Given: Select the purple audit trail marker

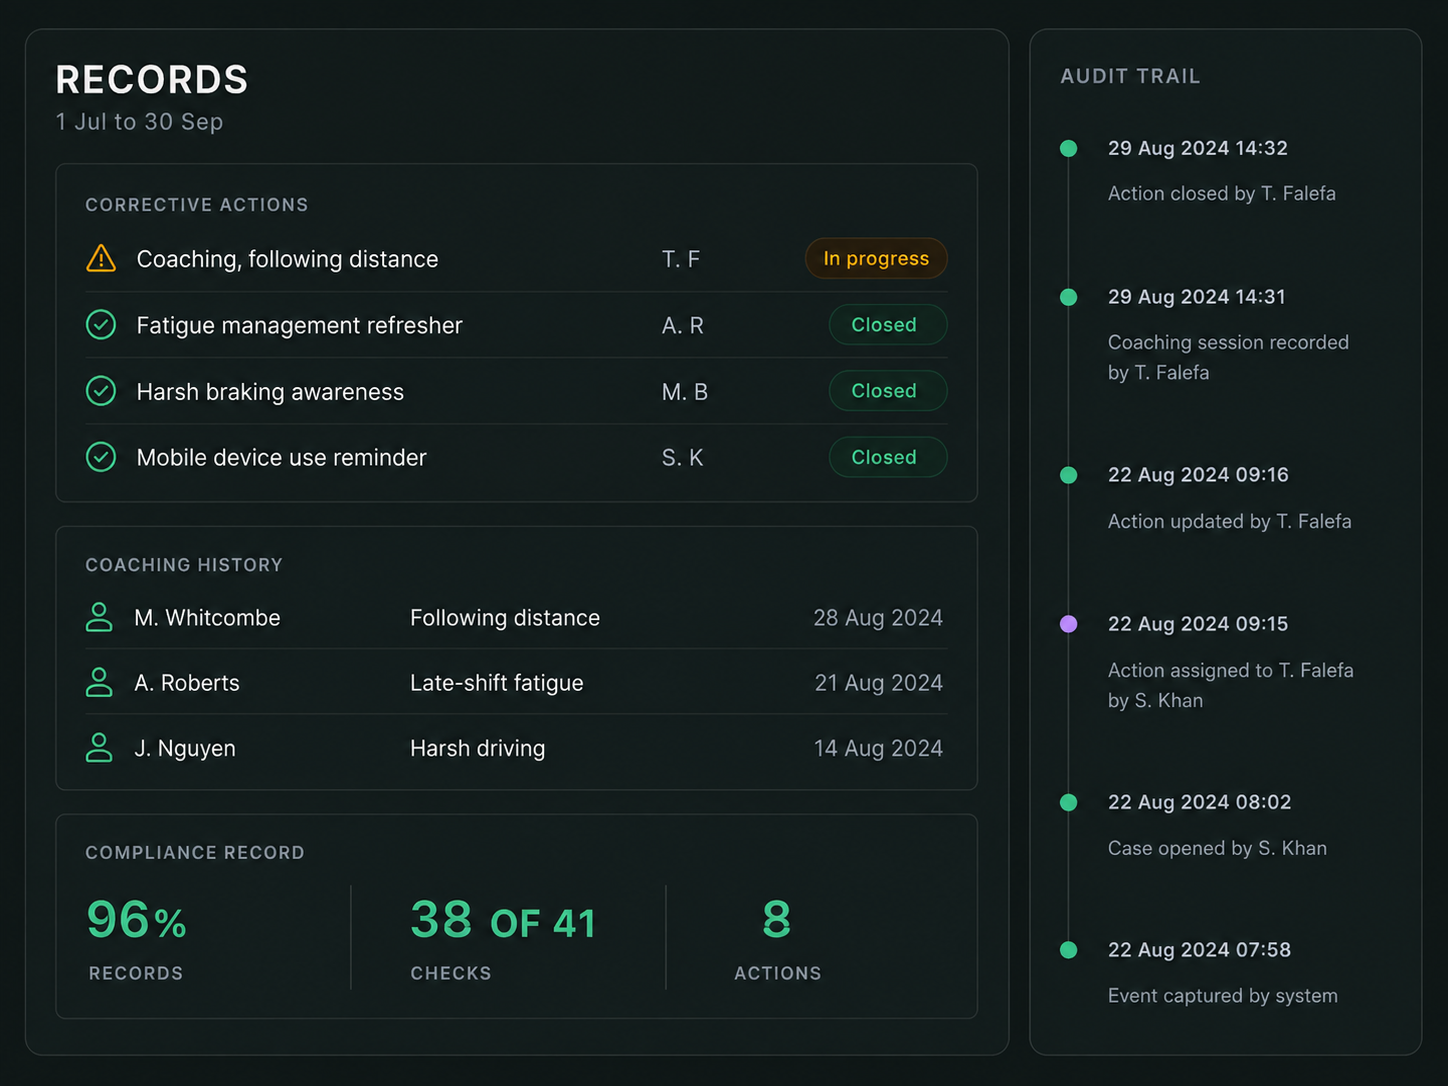Looking at the screenshot, I should (1068, 624).
